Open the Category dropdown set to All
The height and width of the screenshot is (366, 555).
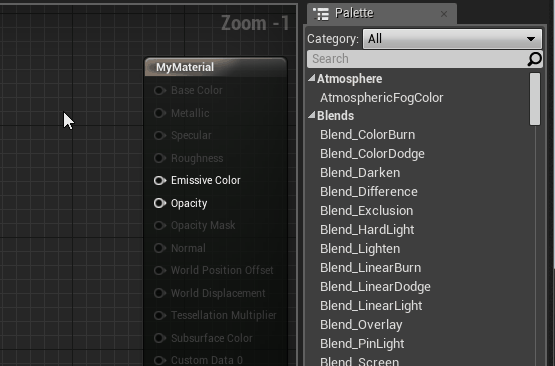coord(452,39)
